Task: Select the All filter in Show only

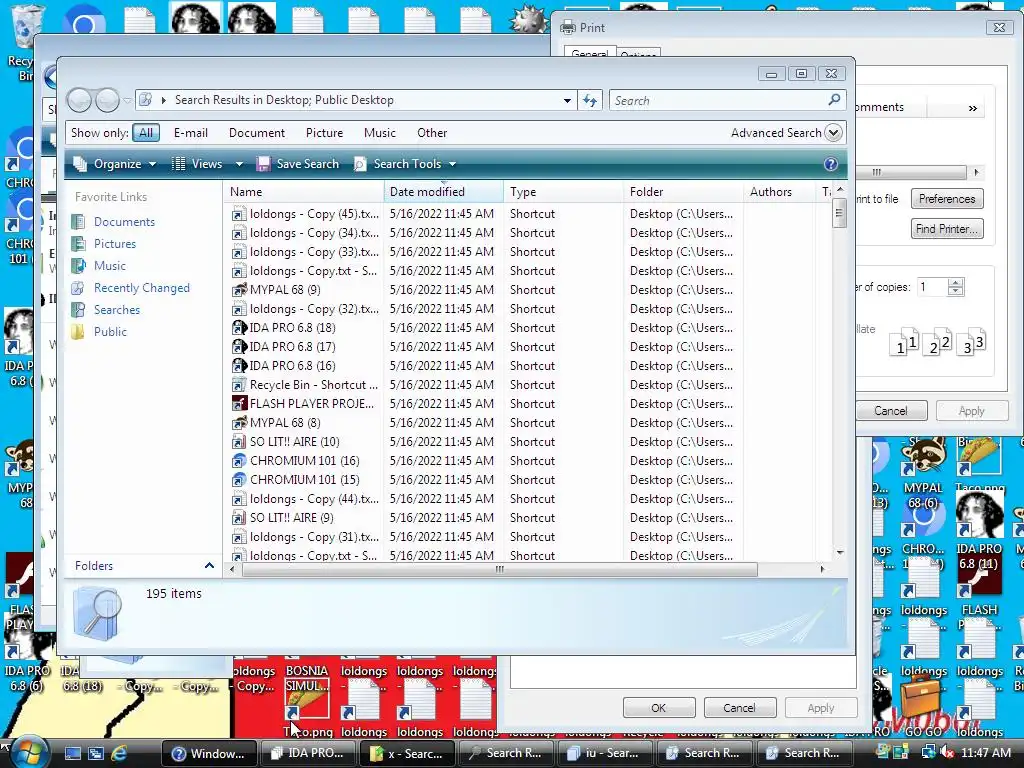Action: pos(146,133)
